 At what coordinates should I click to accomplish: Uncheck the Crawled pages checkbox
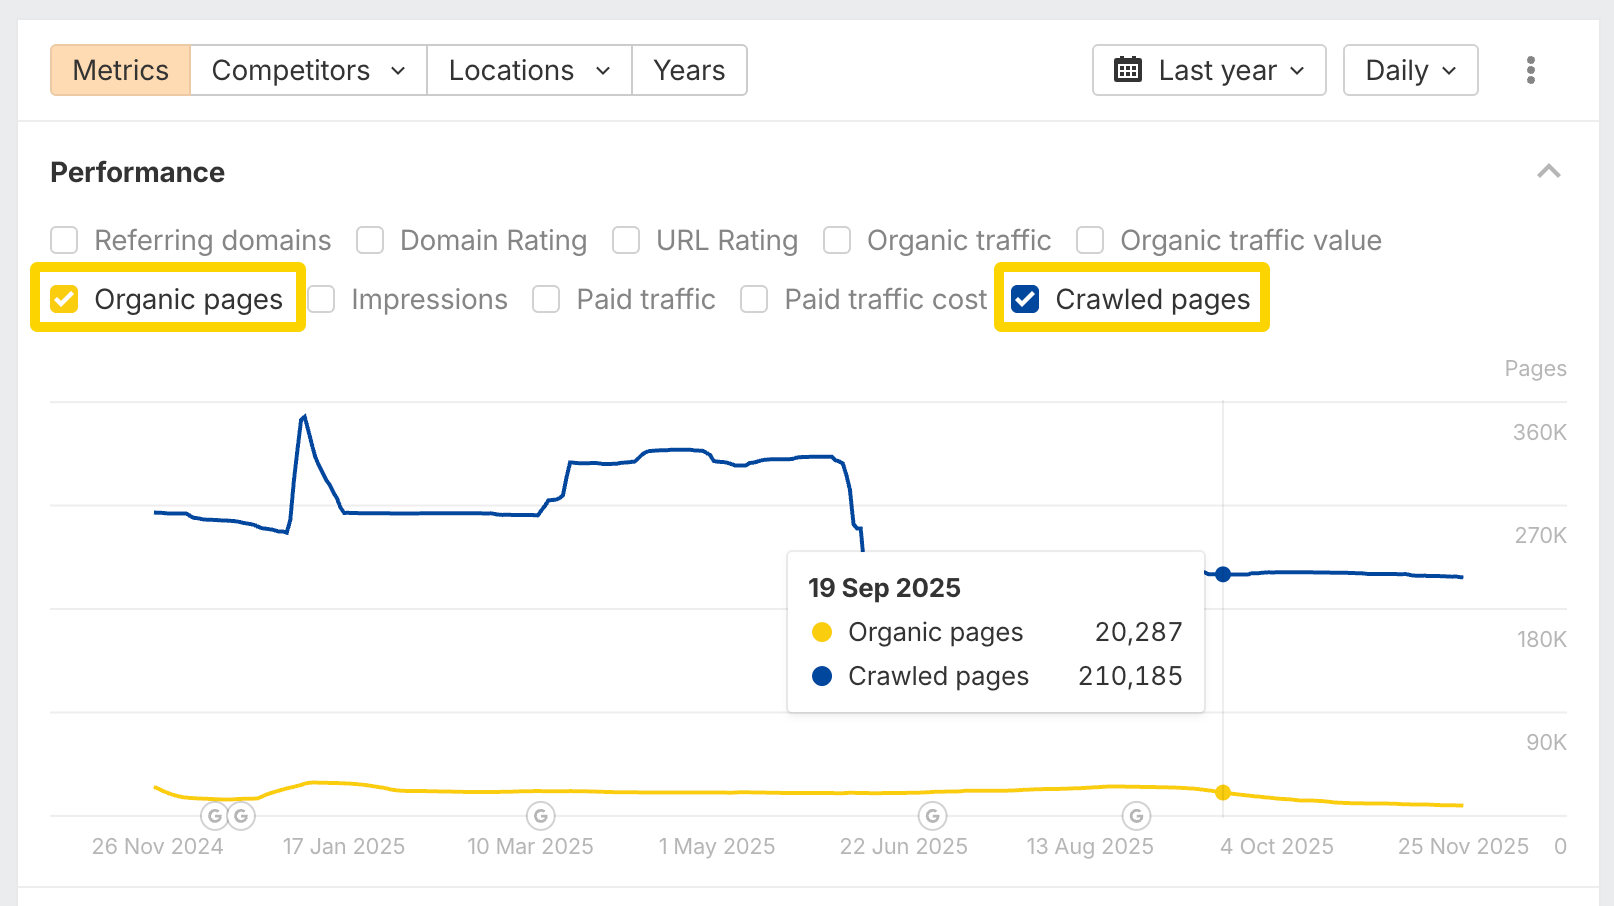1025,299
